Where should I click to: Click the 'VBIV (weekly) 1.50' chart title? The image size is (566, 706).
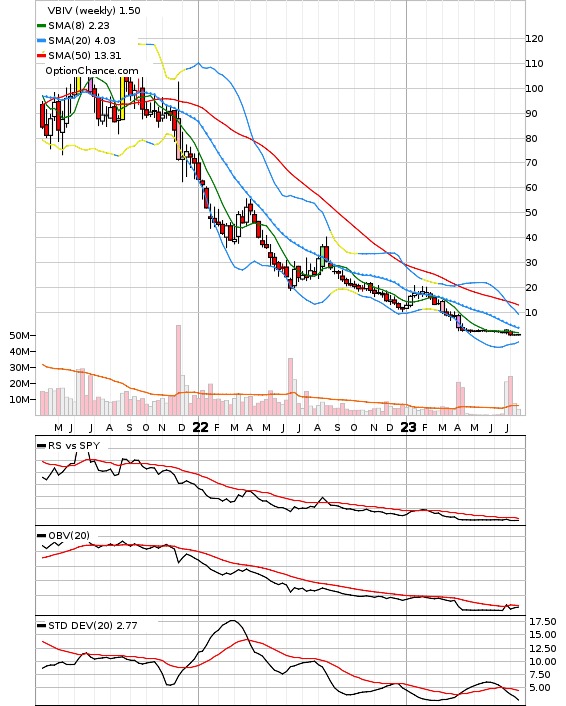pos(94,10)
